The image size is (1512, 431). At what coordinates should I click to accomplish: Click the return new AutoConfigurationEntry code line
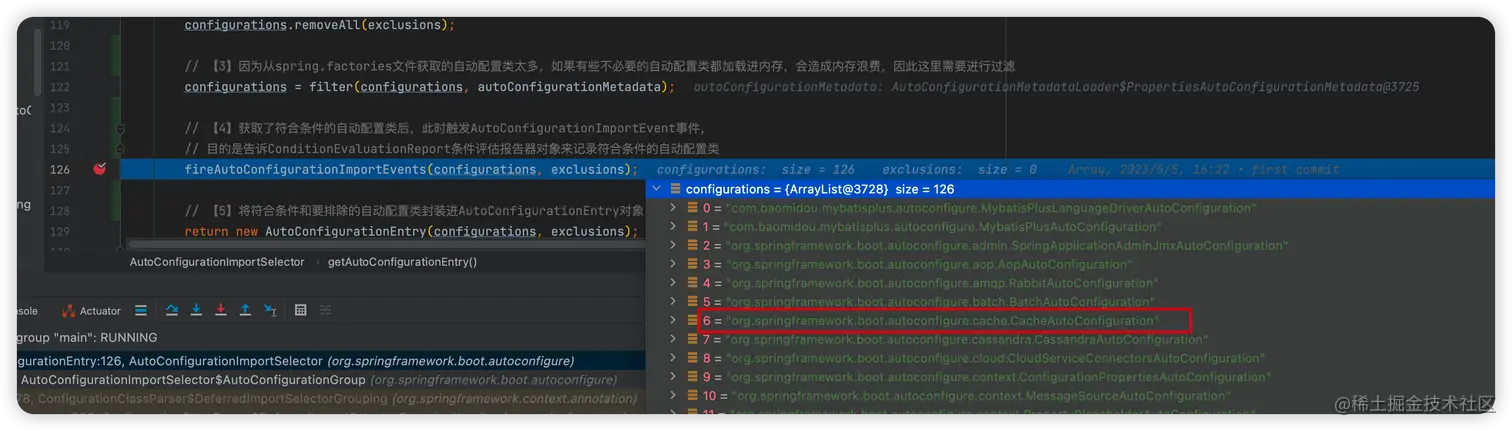click(x=411, y=232)
